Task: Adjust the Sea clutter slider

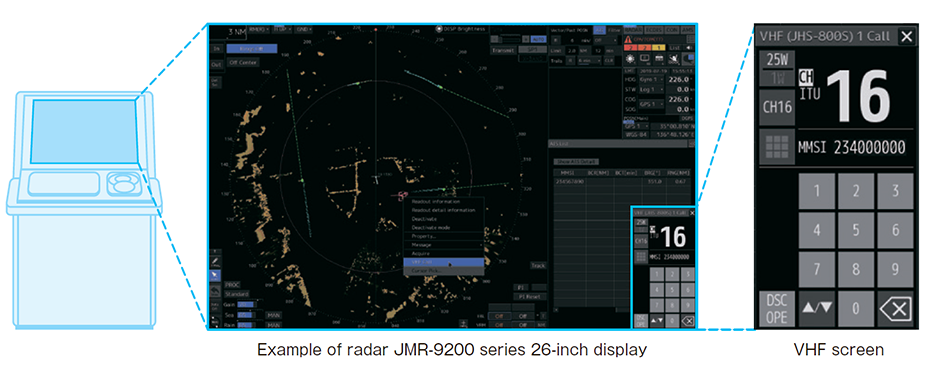Action: click(247, 315)
